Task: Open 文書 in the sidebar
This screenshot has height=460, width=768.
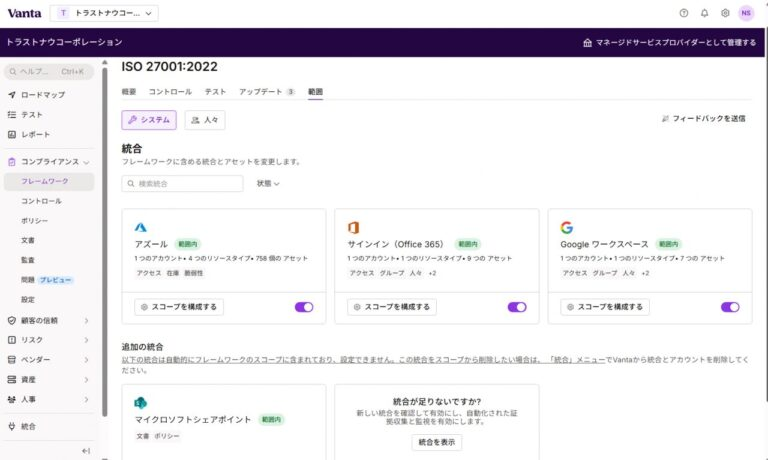Action: pyautogui.click(x=28, y=241)
